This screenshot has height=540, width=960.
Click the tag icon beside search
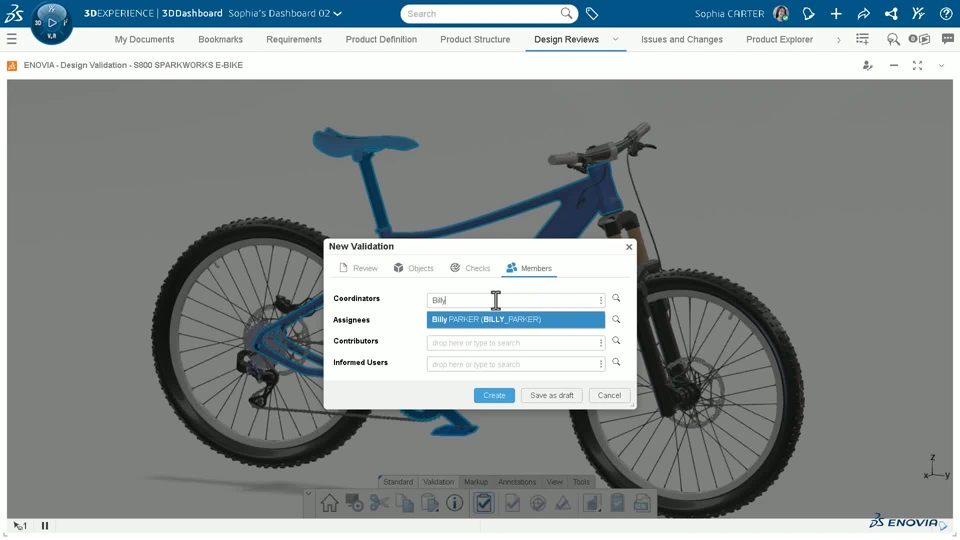click(591, 13)
